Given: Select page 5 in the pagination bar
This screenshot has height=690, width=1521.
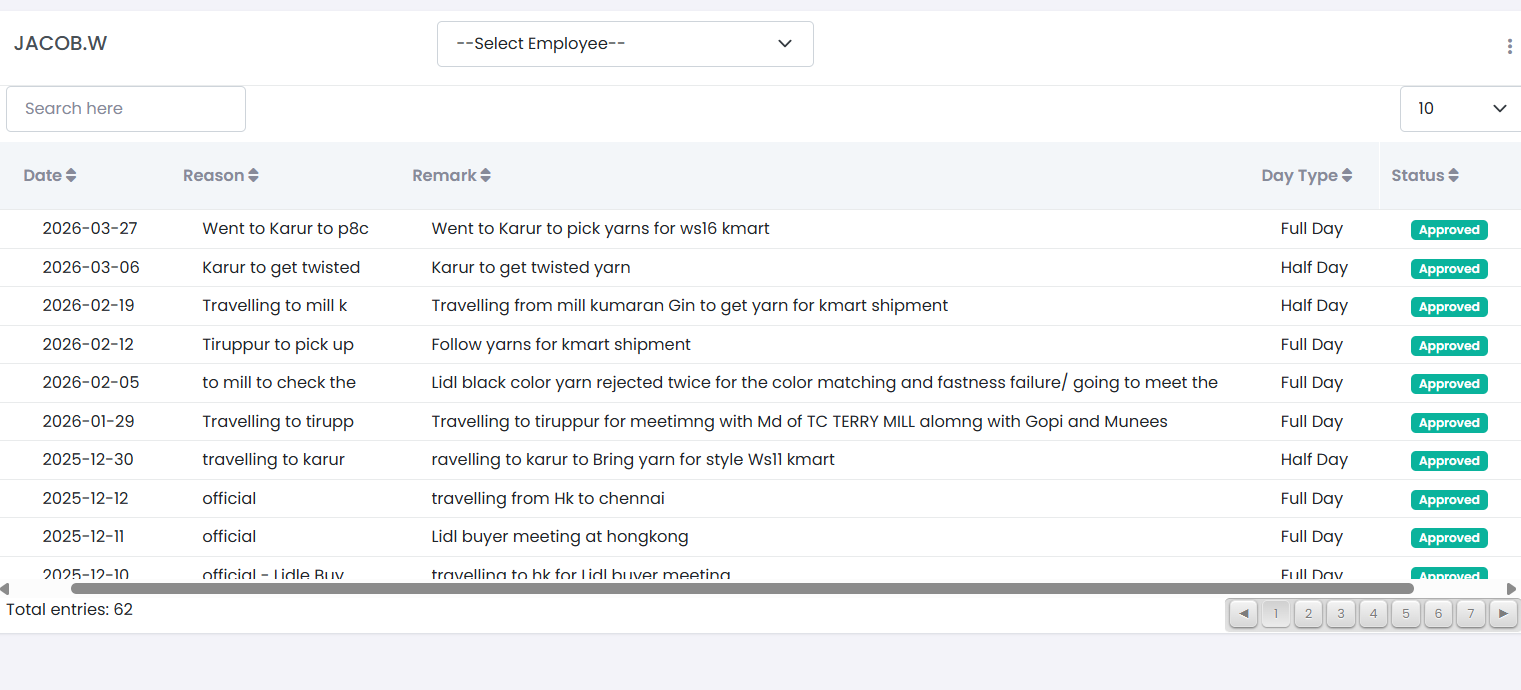Looking at the screenshot, I should click(1405, 613).
